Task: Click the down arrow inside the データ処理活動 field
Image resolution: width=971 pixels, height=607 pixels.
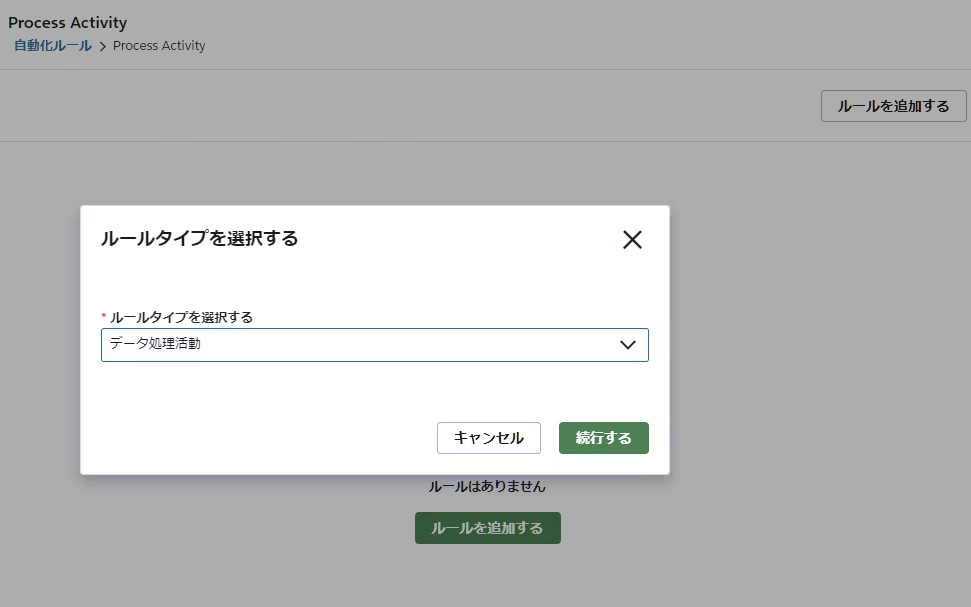Action: click(628, 345)
